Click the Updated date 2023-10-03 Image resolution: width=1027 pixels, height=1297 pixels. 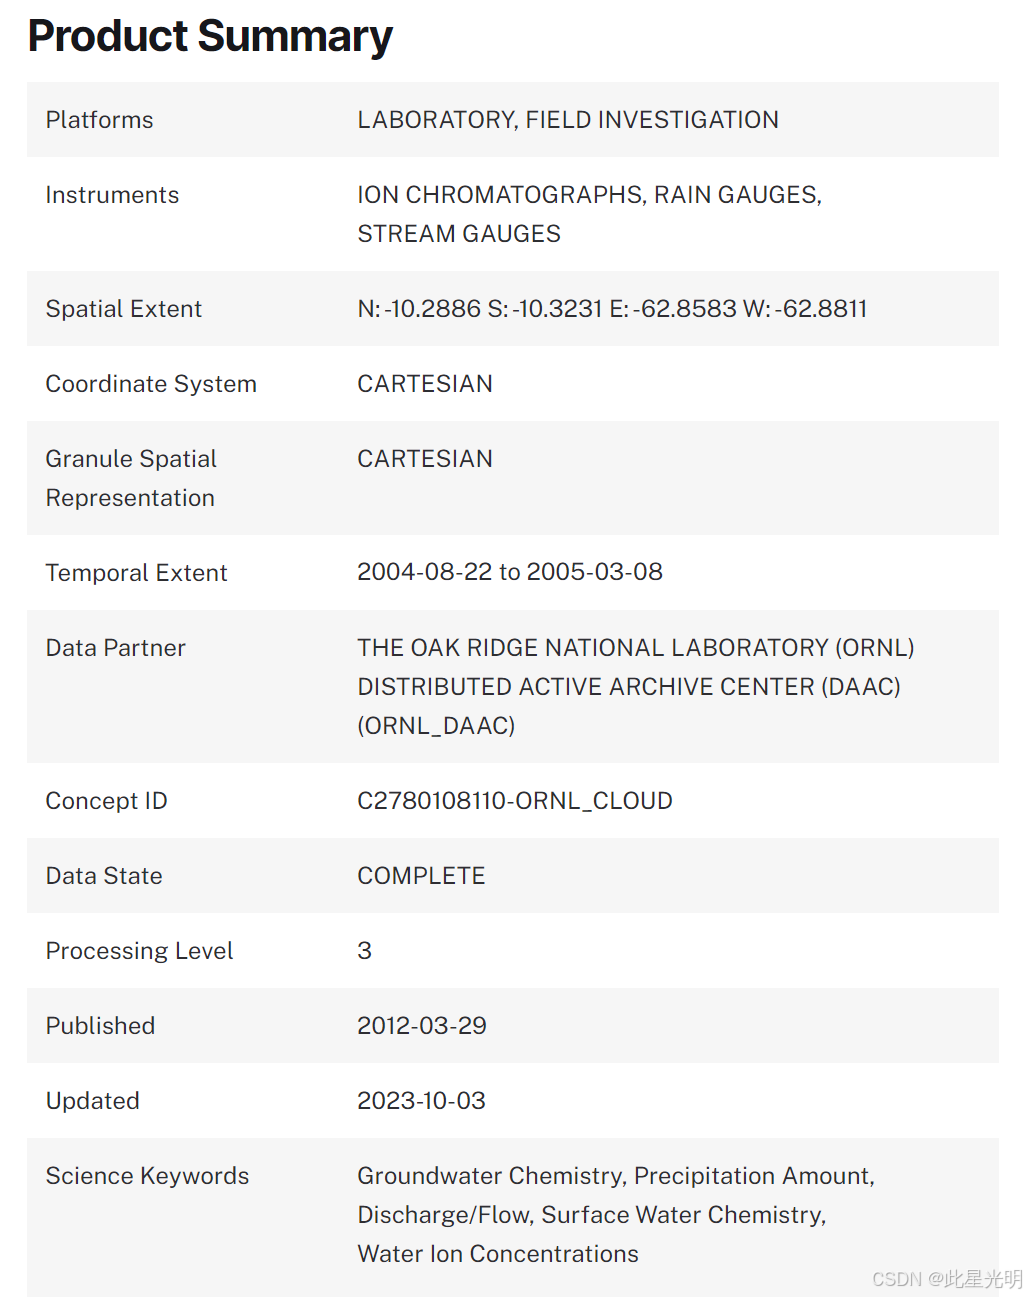point(421,1101)
